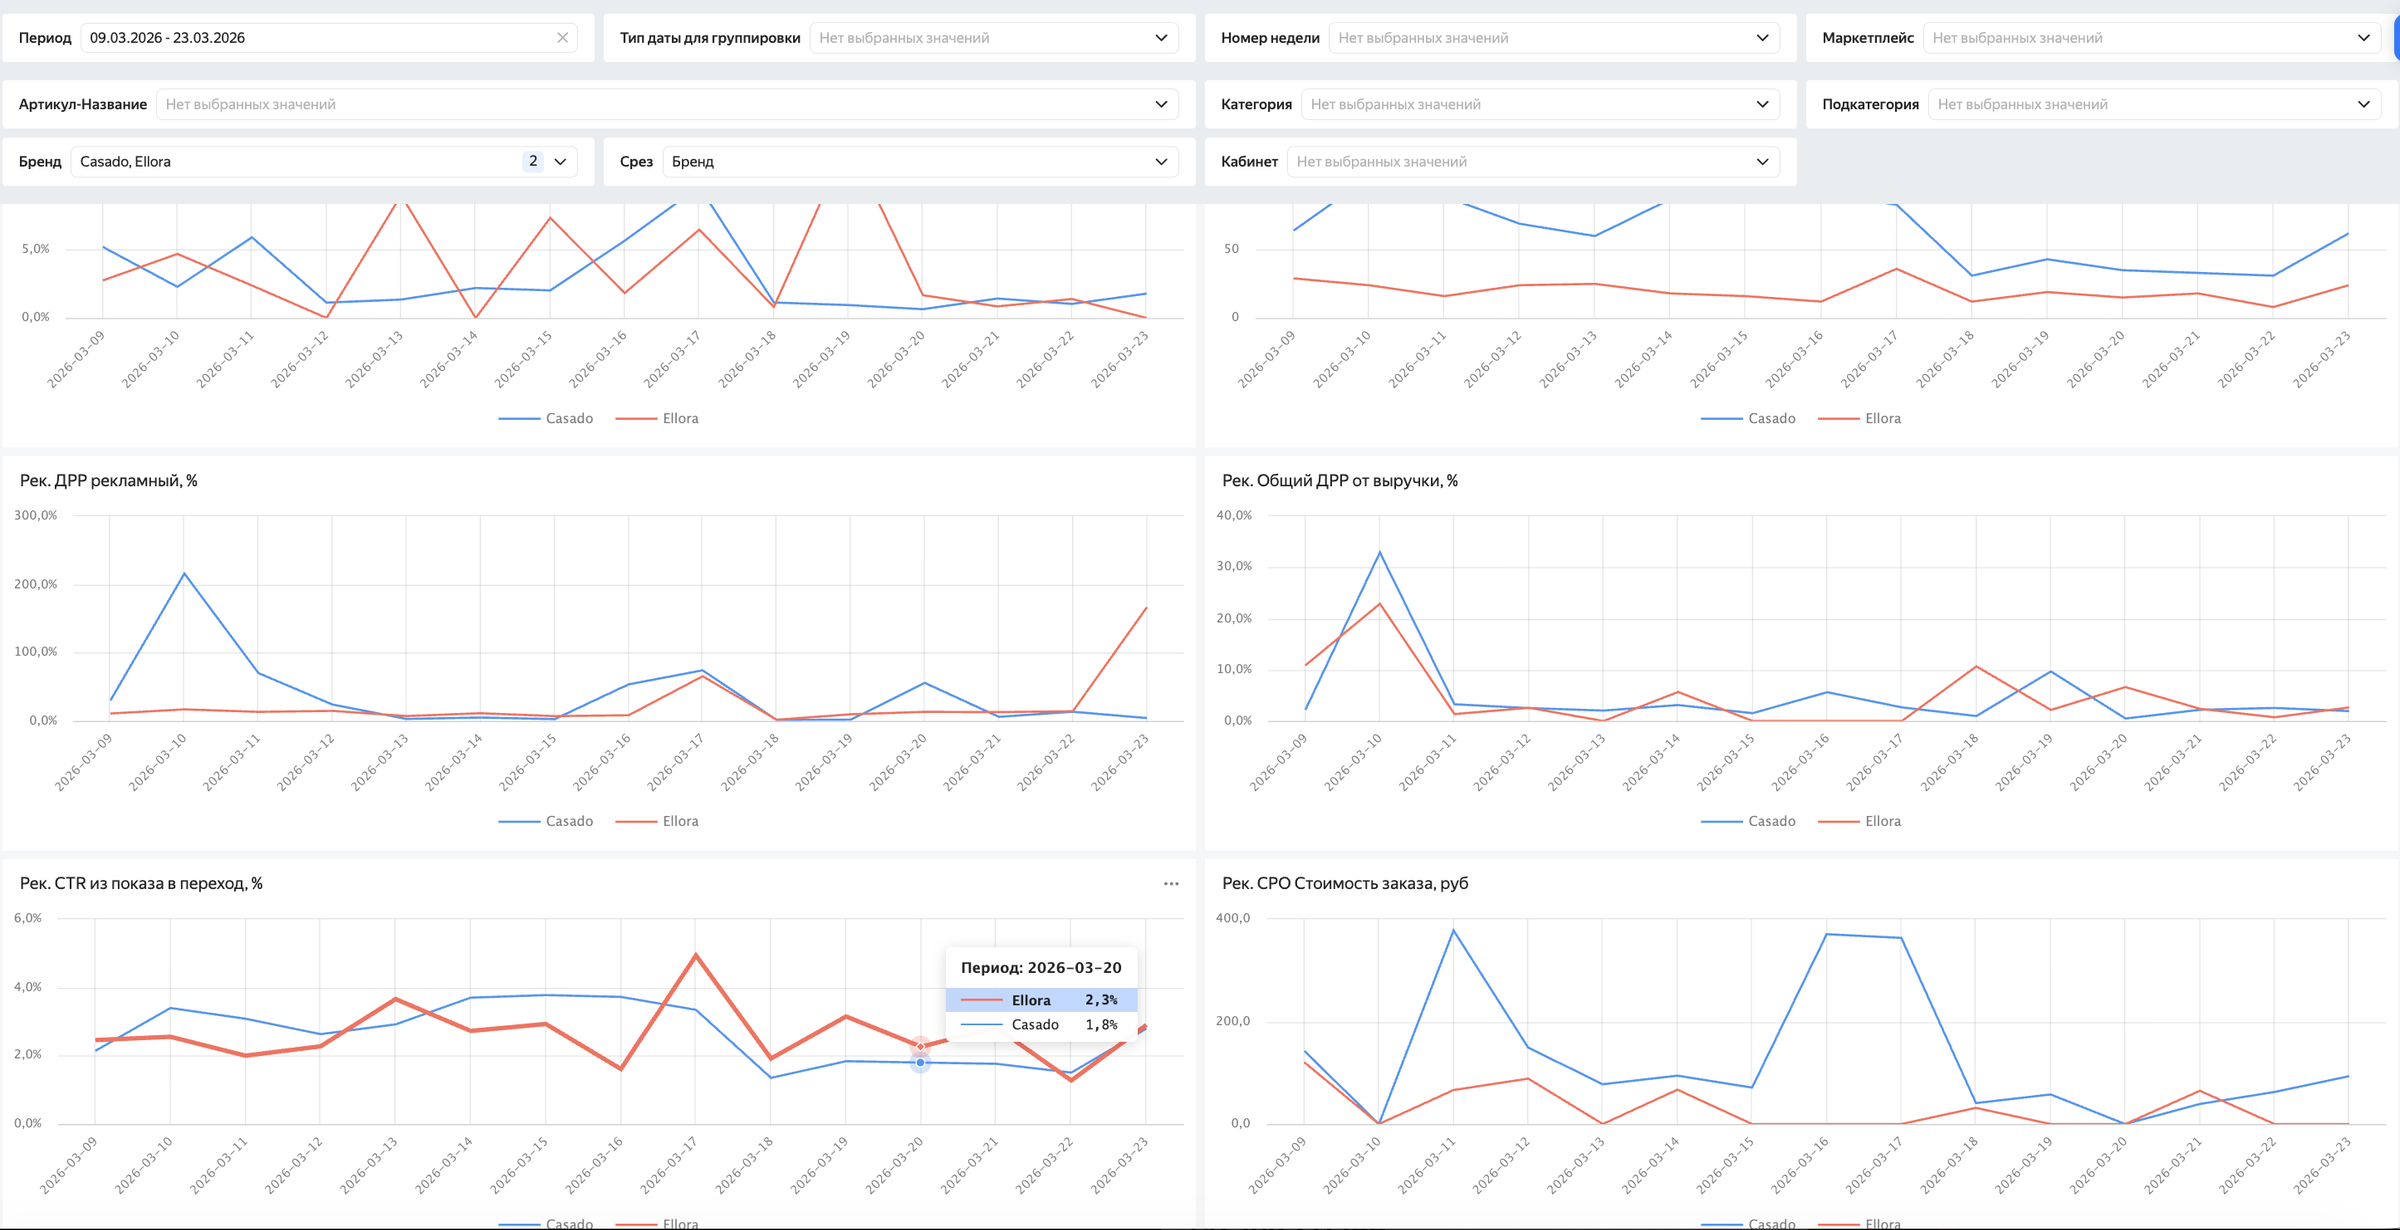Click the "Кабинет" filter label

pos(1249,162)
